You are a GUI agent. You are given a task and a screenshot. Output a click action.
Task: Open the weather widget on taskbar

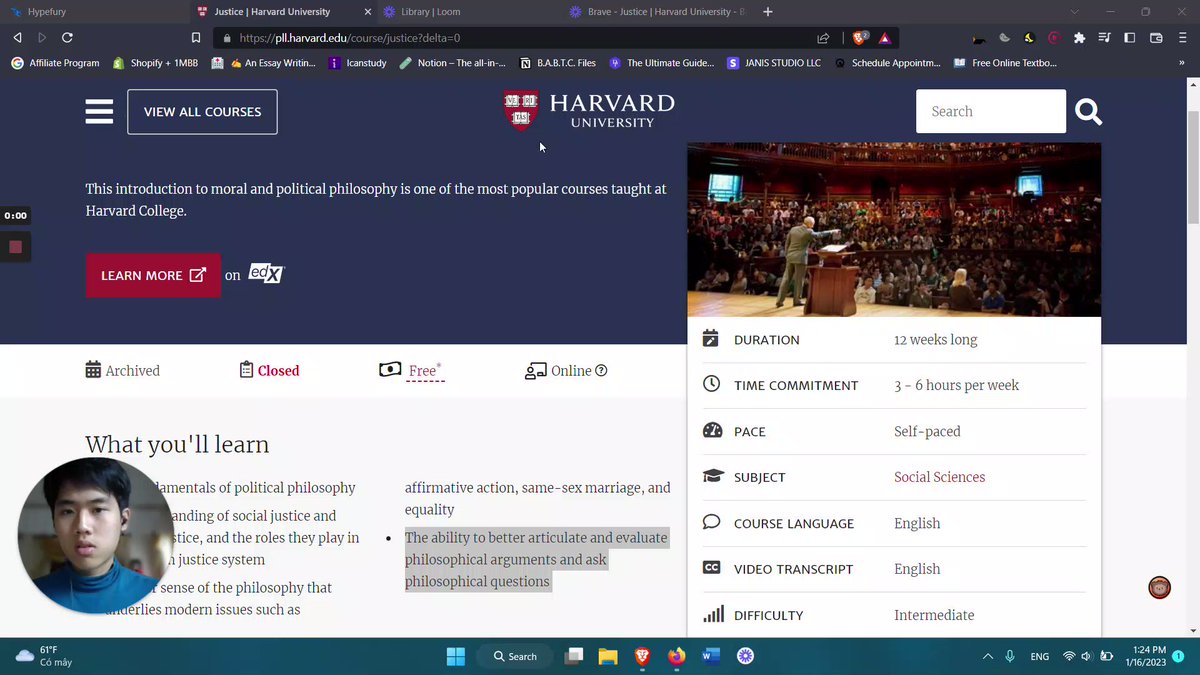click(44, 656)
